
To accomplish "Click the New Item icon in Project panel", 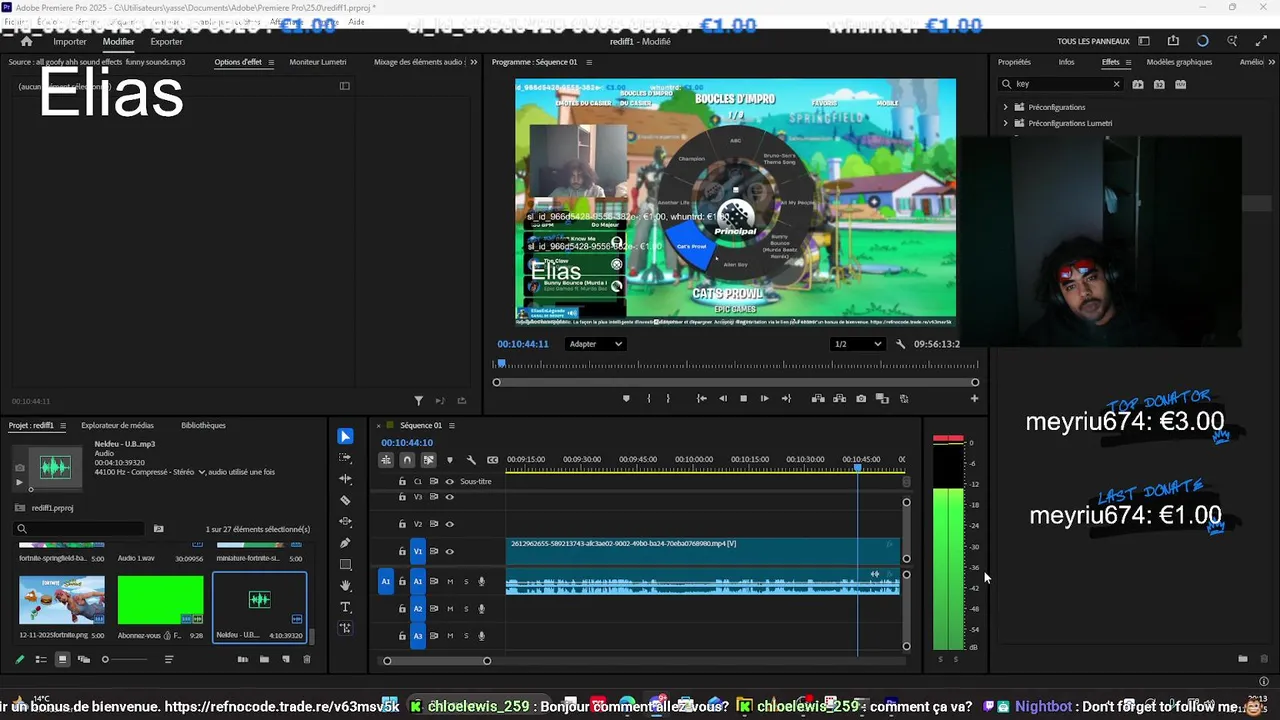I will click(x=286, y=659).
